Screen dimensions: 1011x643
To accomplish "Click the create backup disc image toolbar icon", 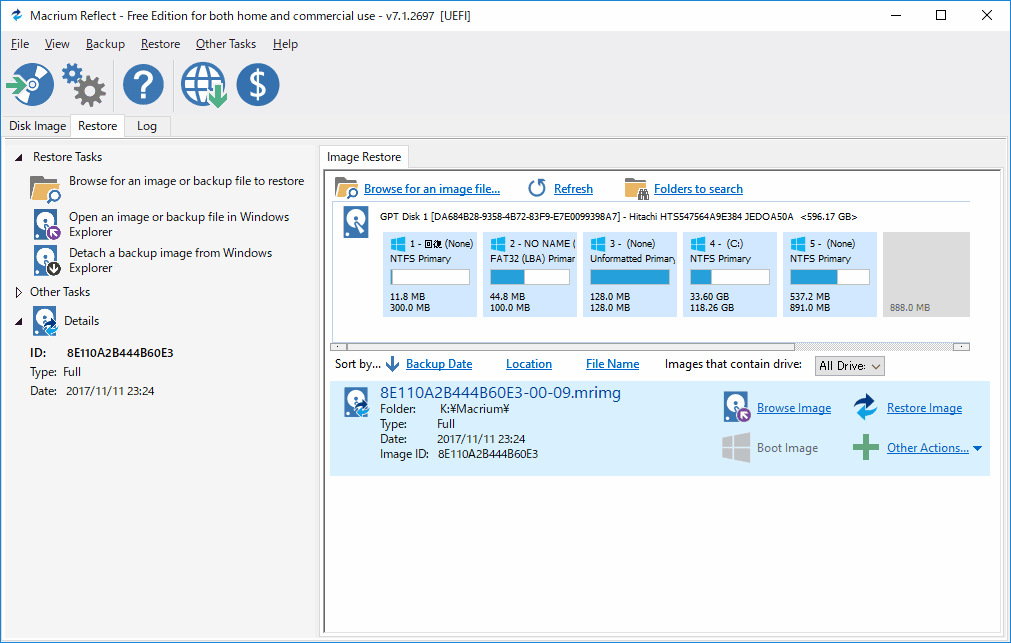I will [x=30, y=84].
